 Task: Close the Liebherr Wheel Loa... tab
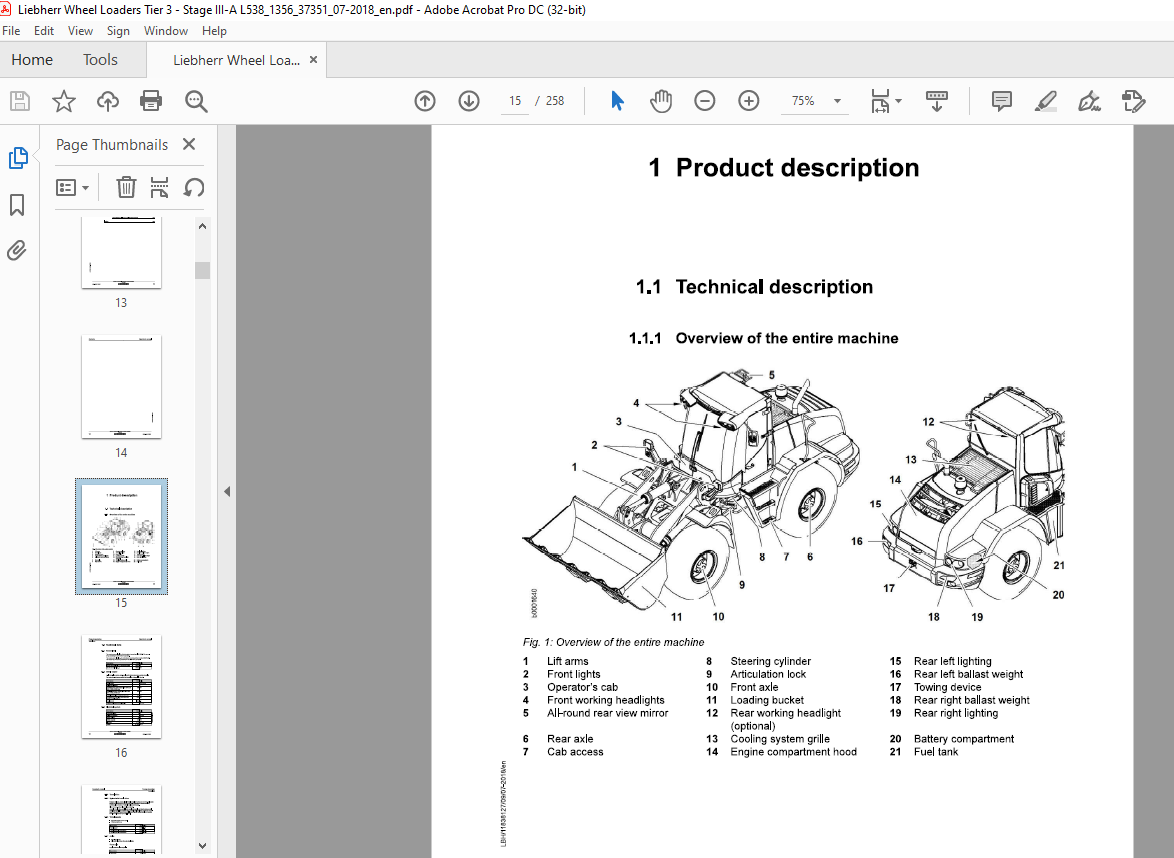[314, 60]
